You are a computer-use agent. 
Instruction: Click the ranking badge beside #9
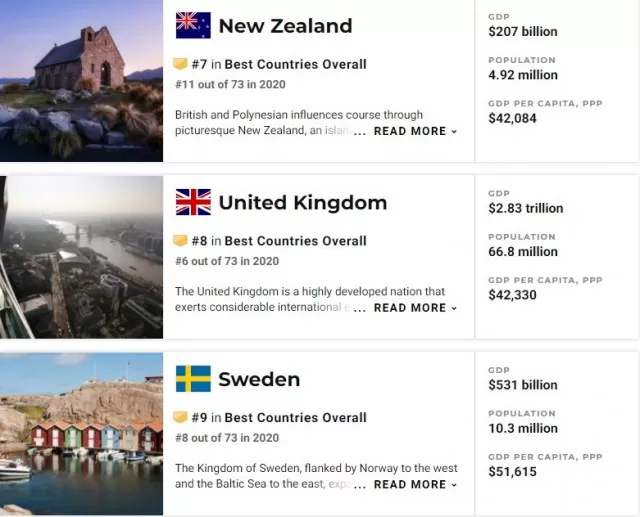[180, 417]
